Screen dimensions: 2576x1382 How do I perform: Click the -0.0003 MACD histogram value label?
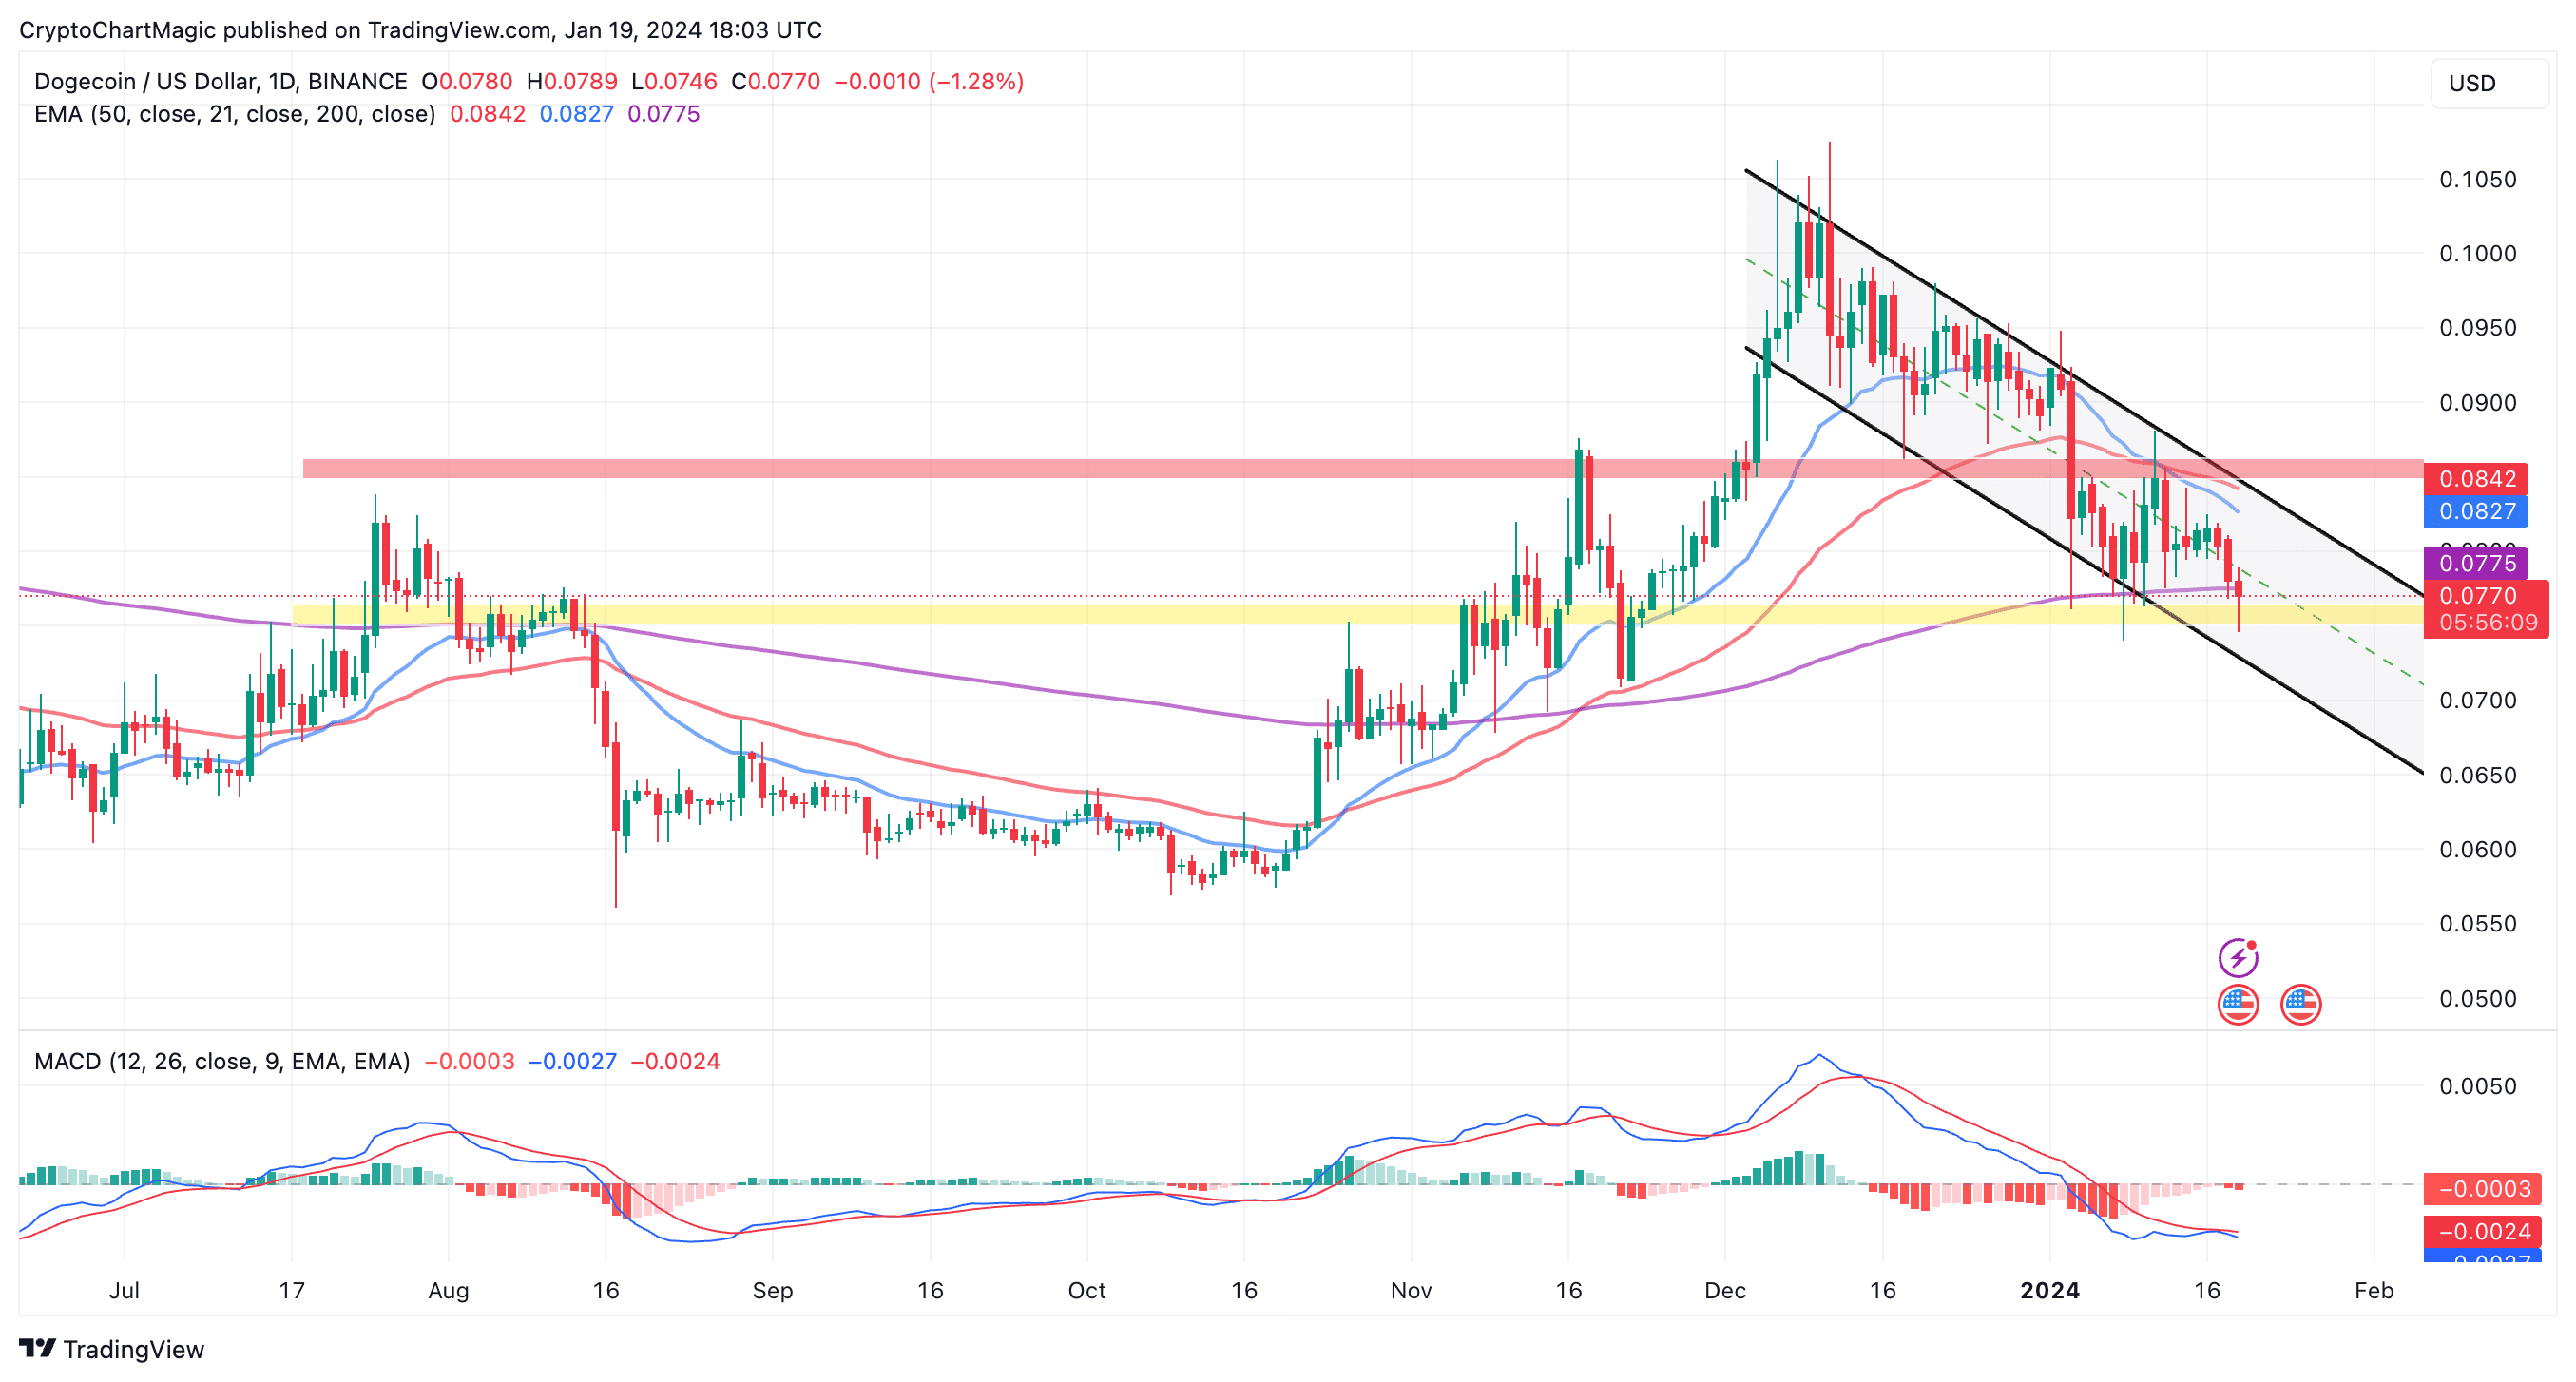tap(2484, 1188)
